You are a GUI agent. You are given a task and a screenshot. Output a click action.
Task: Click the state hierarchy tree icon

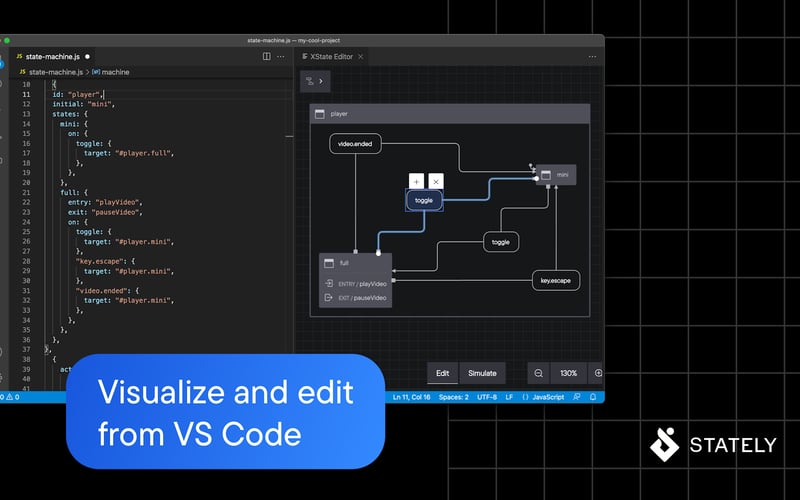click(x=309, y=81)
